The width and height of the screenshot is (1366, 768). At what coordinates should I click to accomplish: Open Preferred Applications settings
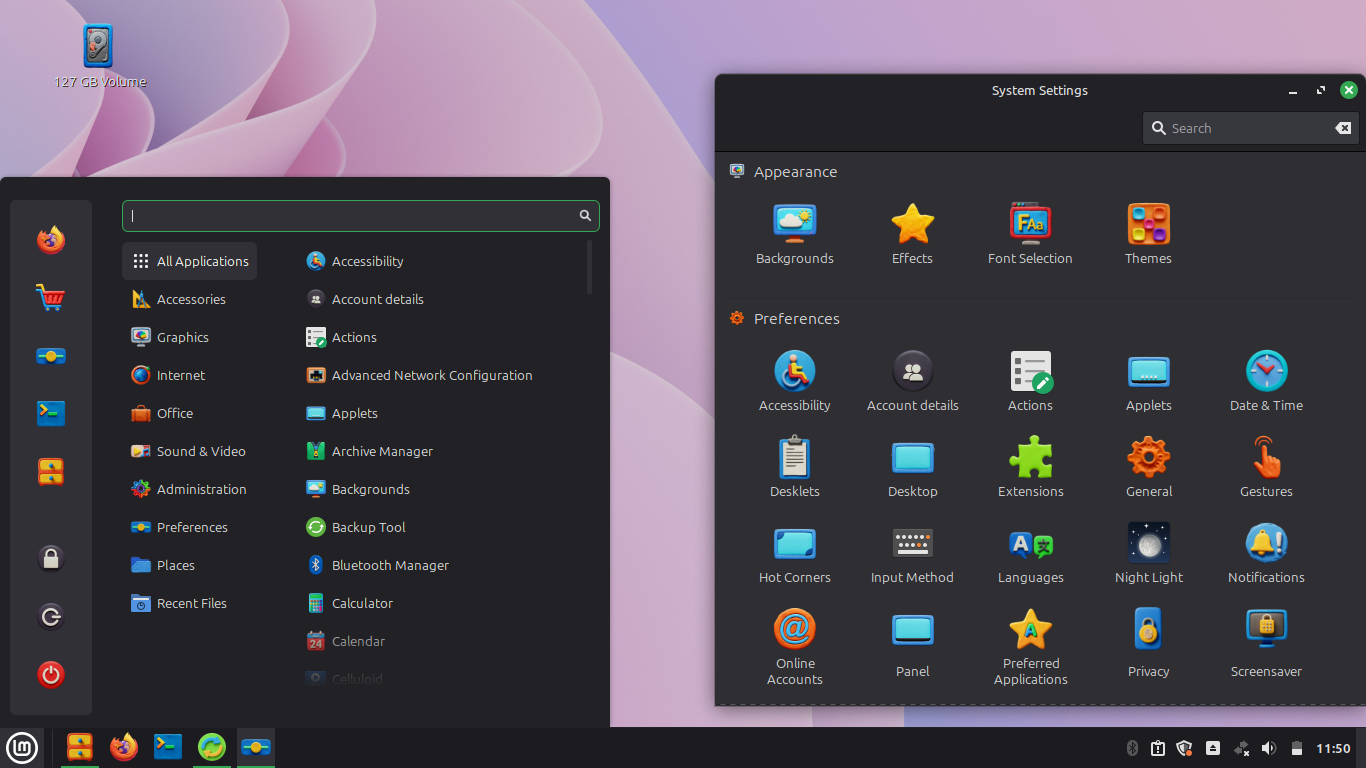click(1030, 648)
